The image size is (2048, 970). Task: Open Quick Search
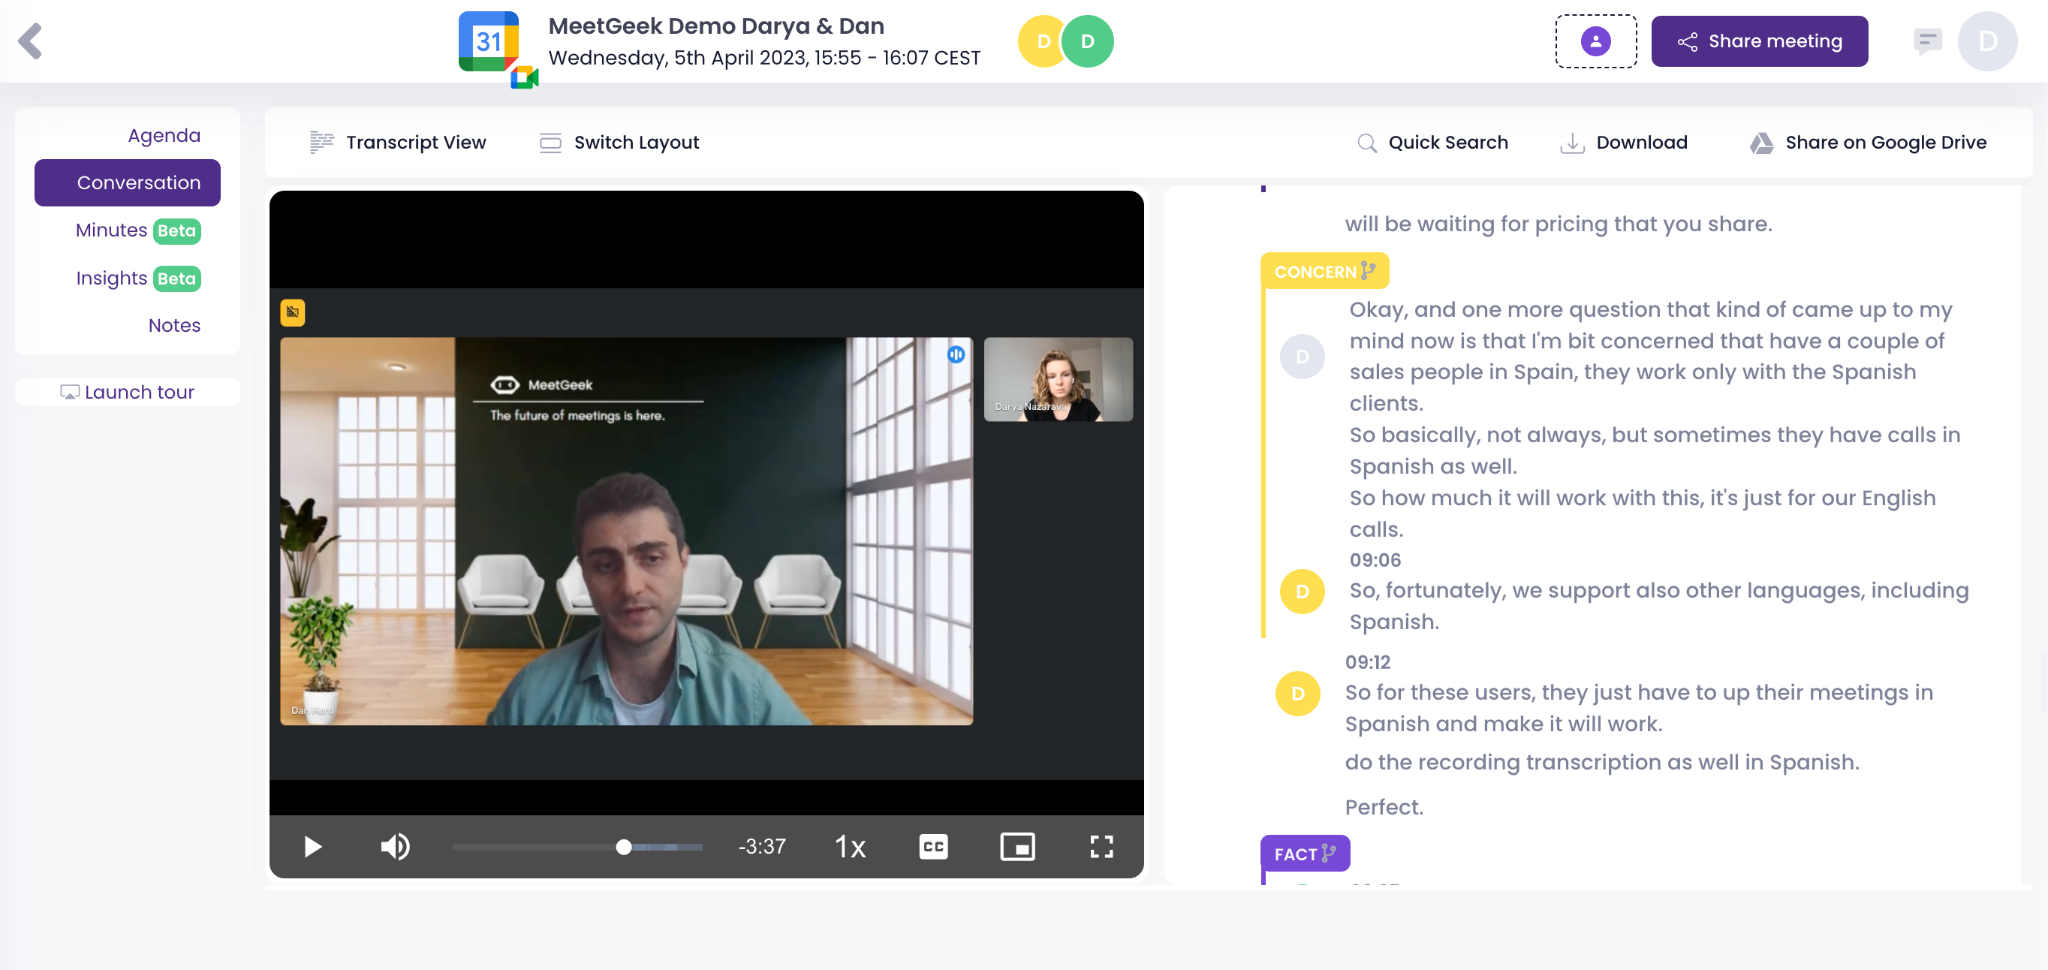[1432, 142]
